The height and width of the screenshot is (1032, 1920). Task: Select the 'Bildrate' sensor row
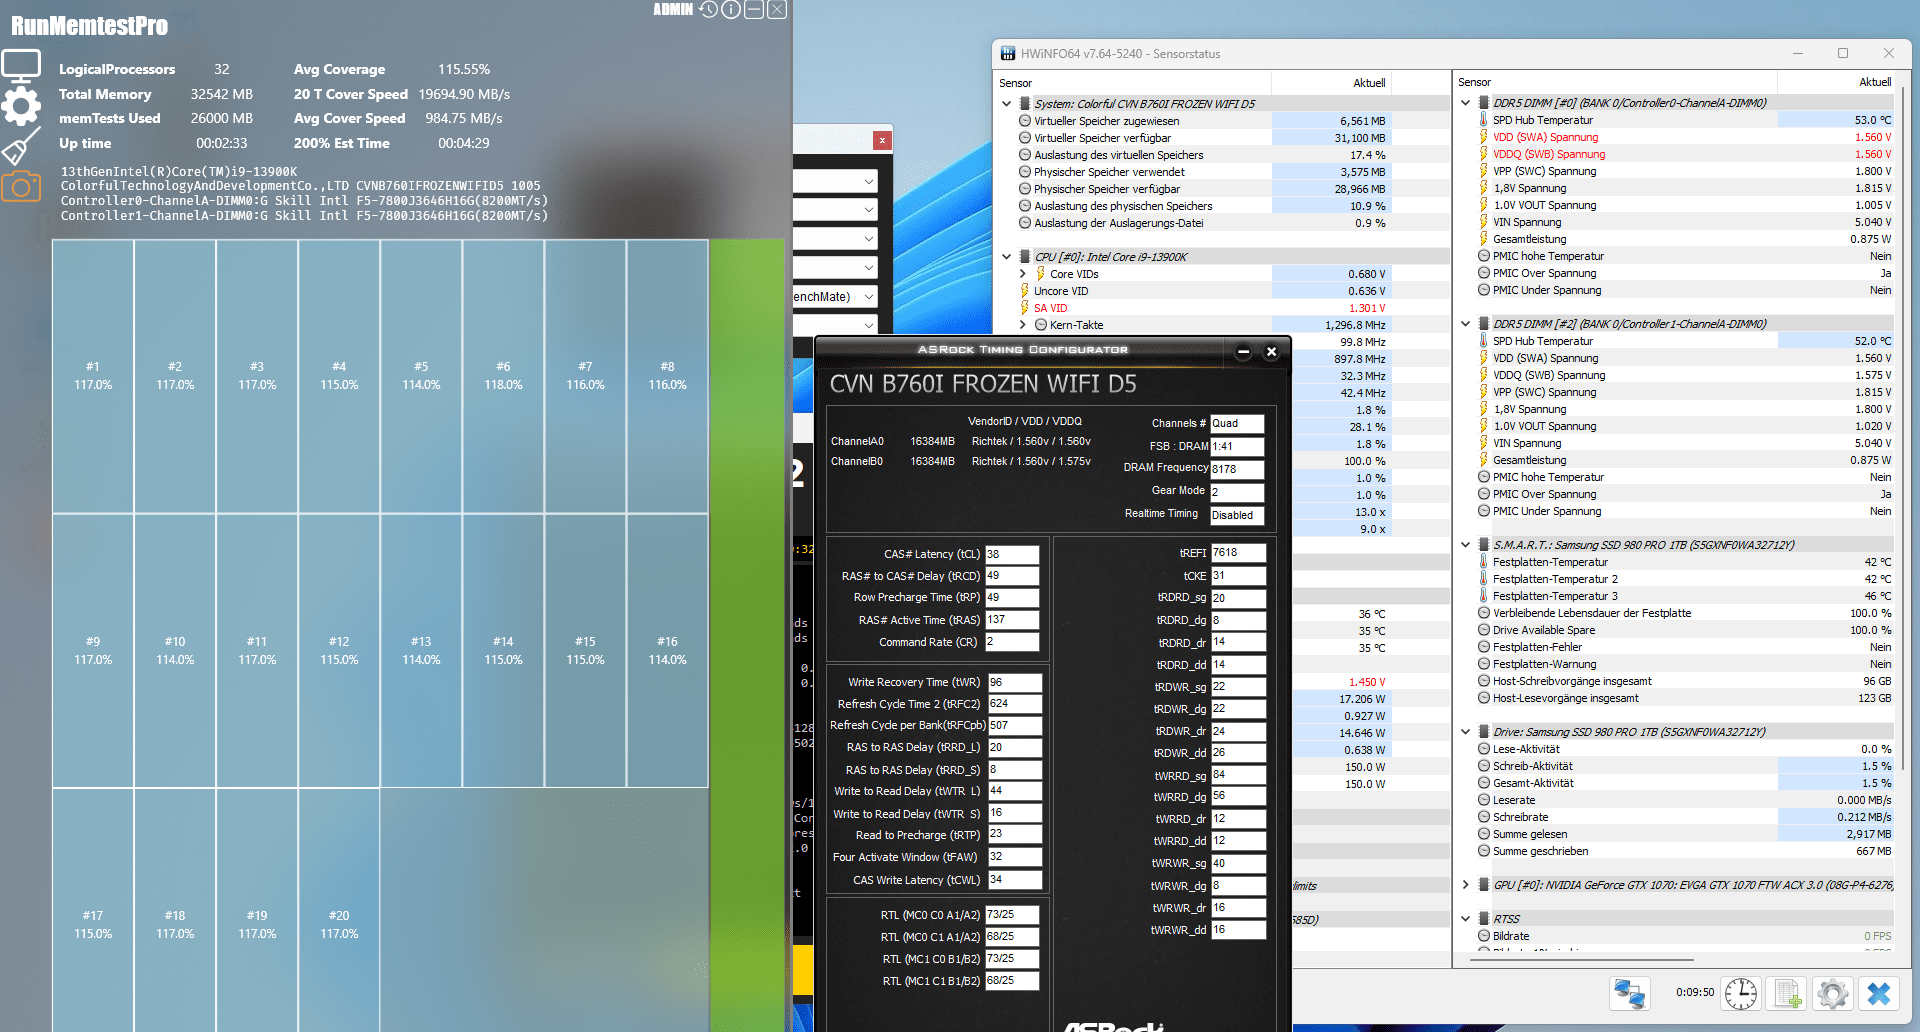tap(1685, 936)
